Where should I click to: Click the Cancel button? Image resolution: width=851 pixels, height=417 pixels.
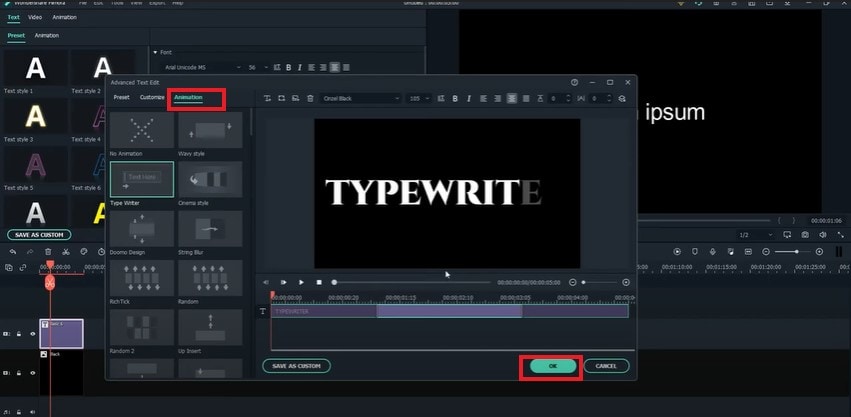click(x=606, y=366)
